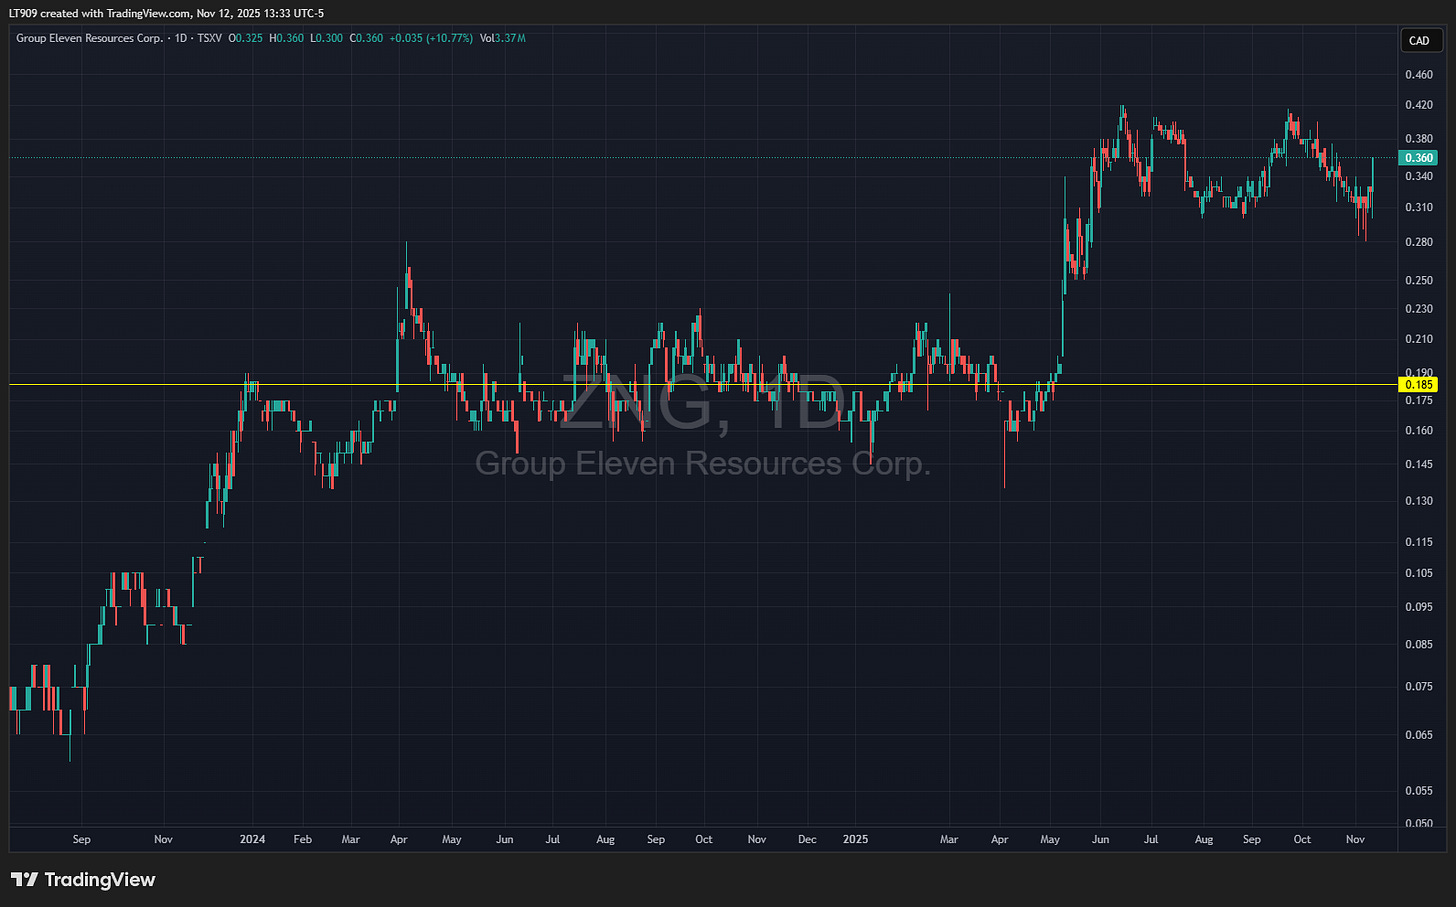
Task: Click the 0.230 price axis label
Action: click(1419, 309)
